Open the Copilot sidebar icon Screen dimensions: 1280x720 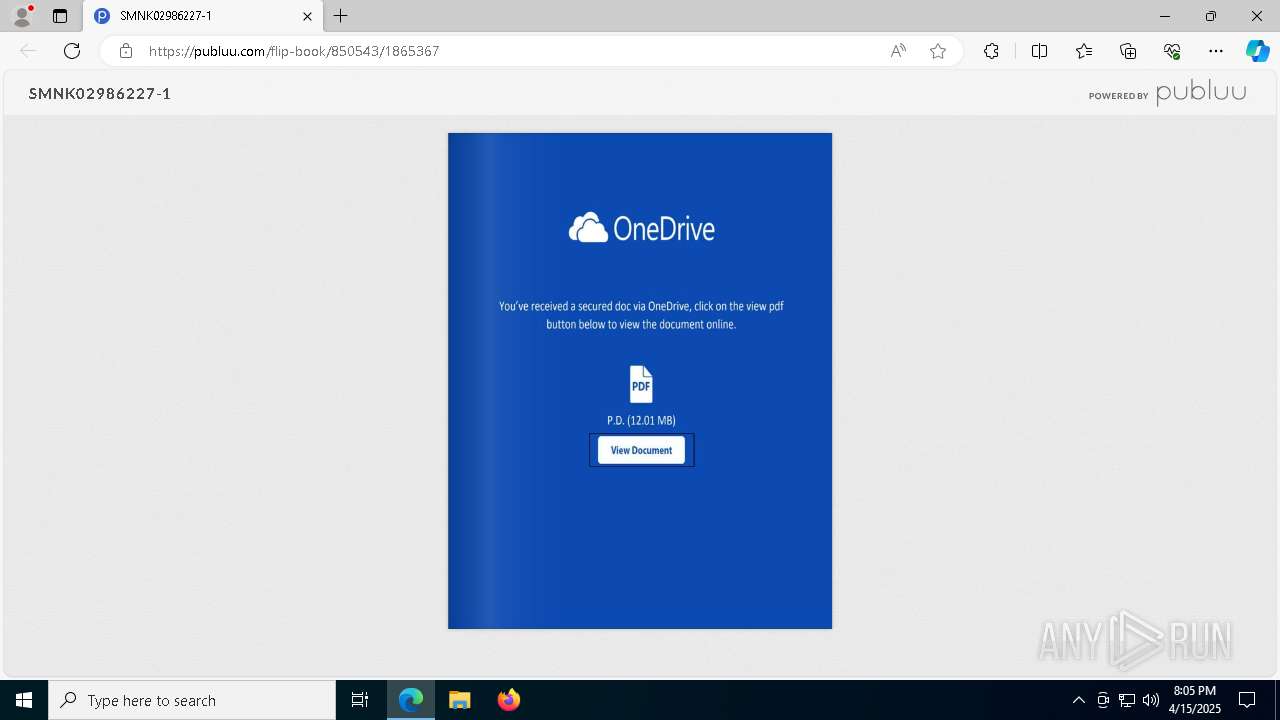click(1257, 51)
